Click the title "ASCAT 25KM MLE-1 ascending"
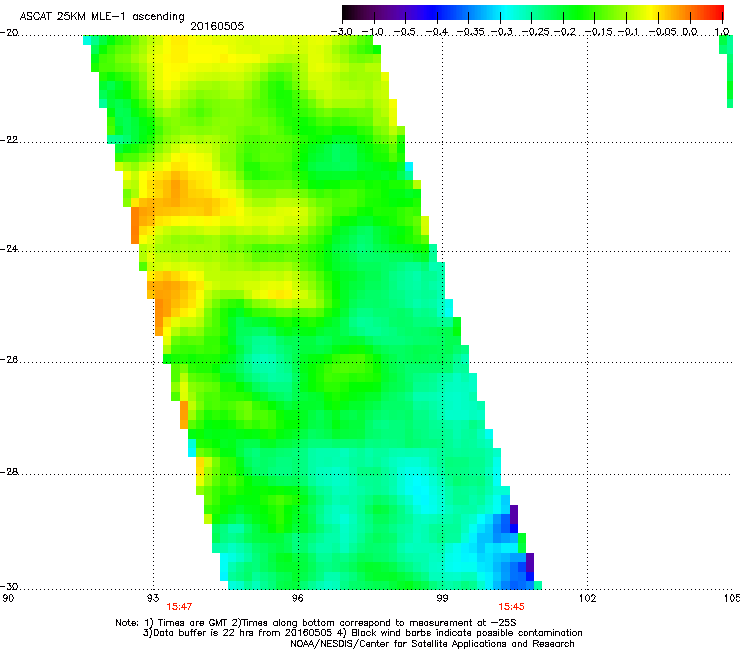The width and height of the screenshot is (740, 650). (102, 16)
